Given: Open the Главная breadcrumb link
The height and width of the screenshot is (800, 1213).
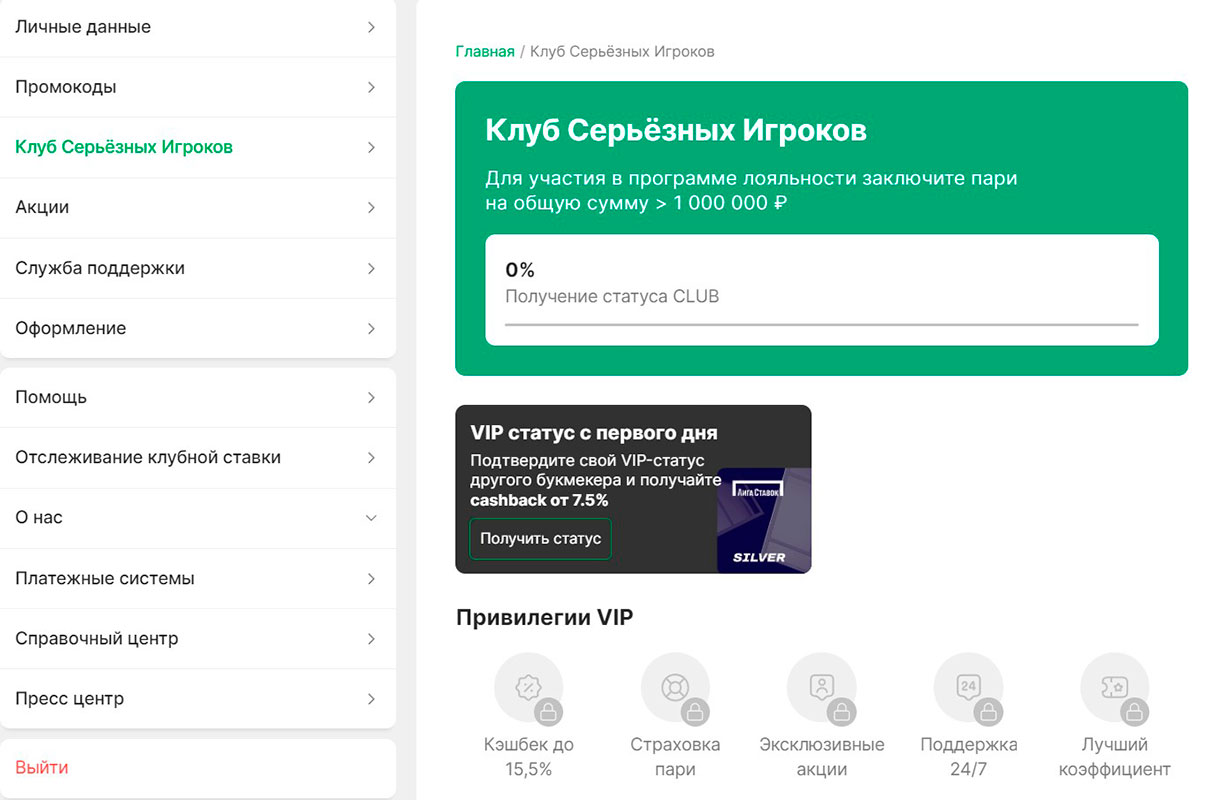Looking at the screenshot, I should point(484,50).
